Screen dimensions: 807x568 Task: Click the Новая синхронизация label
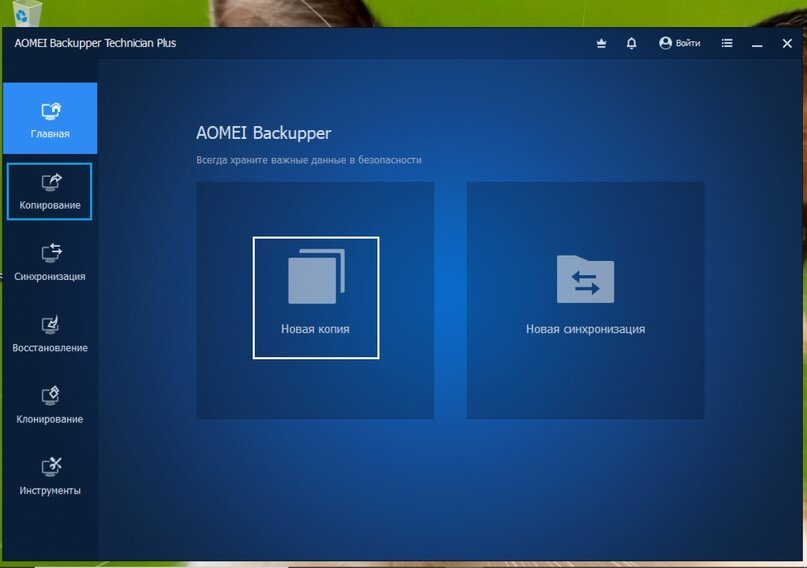[x=585, y=329]
